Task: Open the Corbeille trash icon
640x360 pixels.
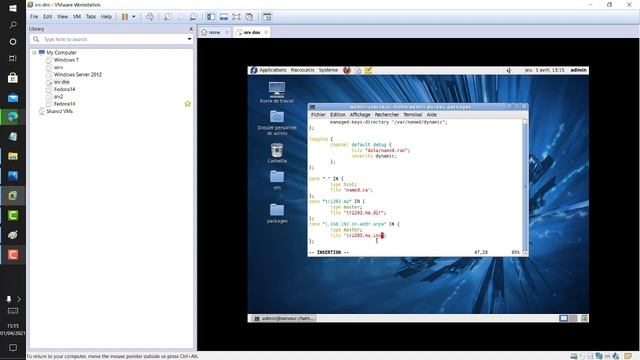Action: point(277,153)
